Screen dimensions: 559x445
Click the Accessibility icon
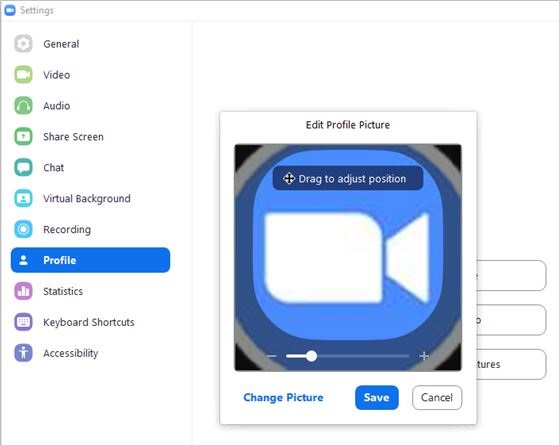tap(23, 353)
